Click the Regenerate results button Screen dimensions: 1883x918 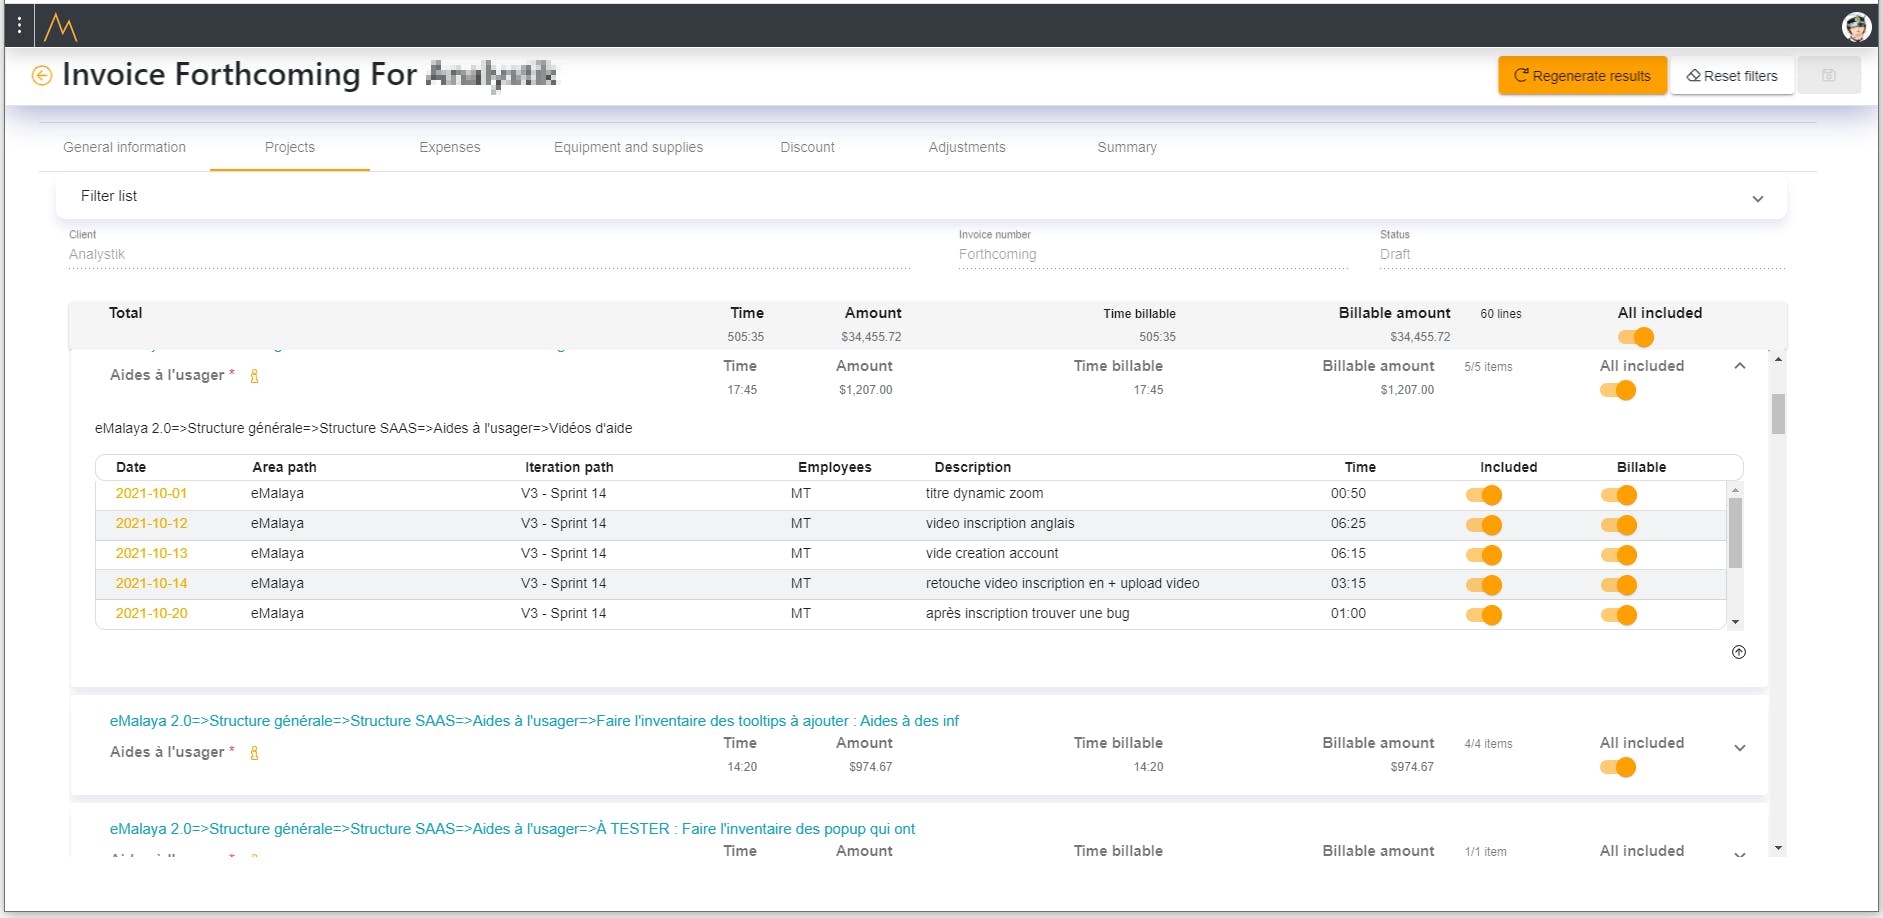point(1582,76)
